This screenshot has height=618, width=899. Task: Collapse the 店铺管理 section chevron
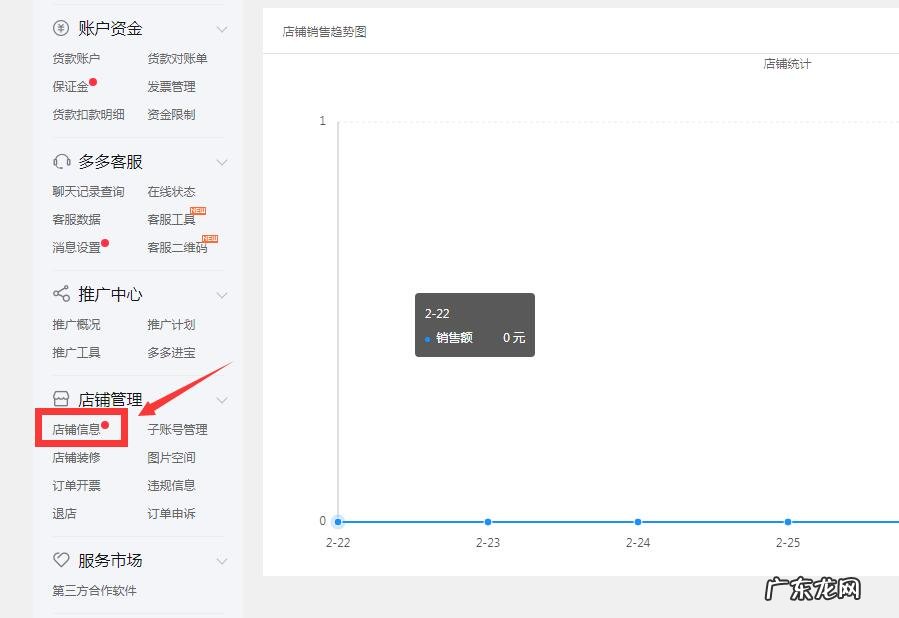pyautogui.click(x=222, y=398)
